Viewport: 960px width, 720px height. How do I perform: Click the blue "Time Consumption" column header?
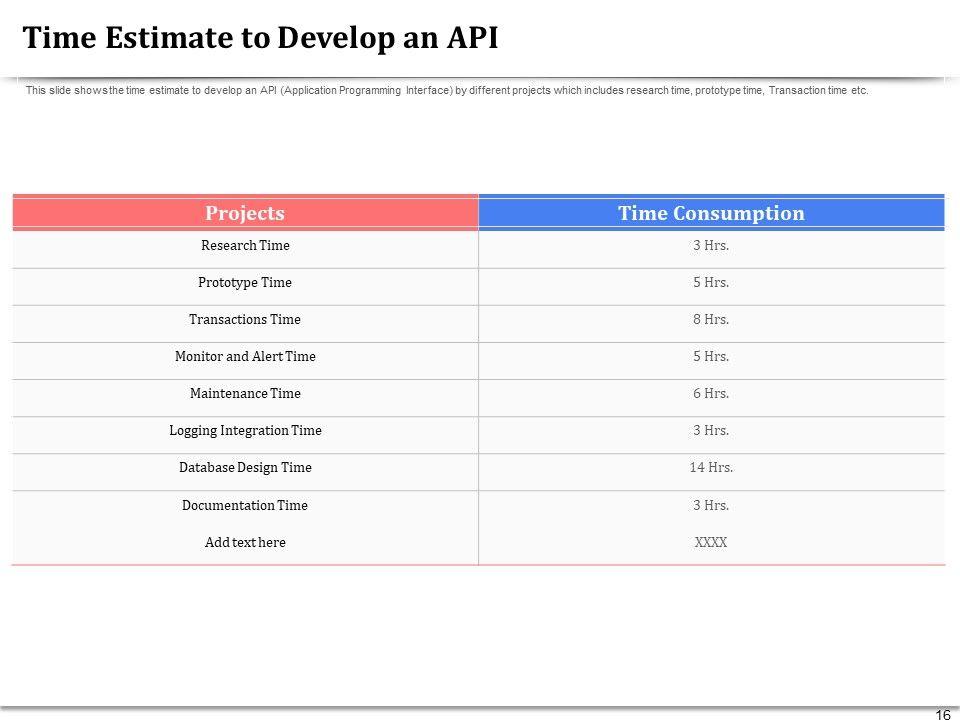711,213
